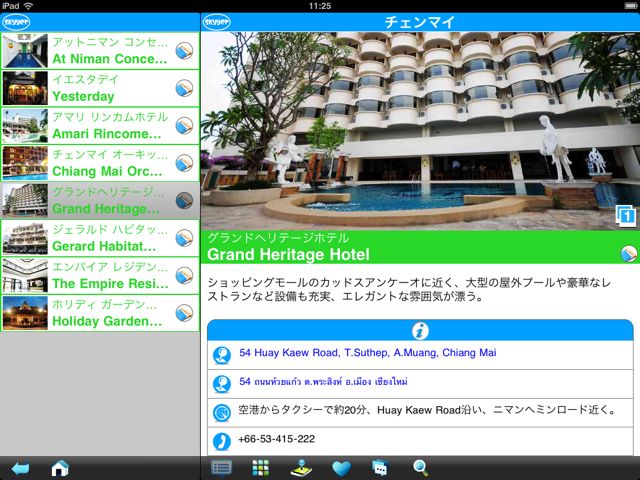Open Thai address ถนนห้วยแก้ว link
The image size is (640, 480).
[x=323, y=382]
